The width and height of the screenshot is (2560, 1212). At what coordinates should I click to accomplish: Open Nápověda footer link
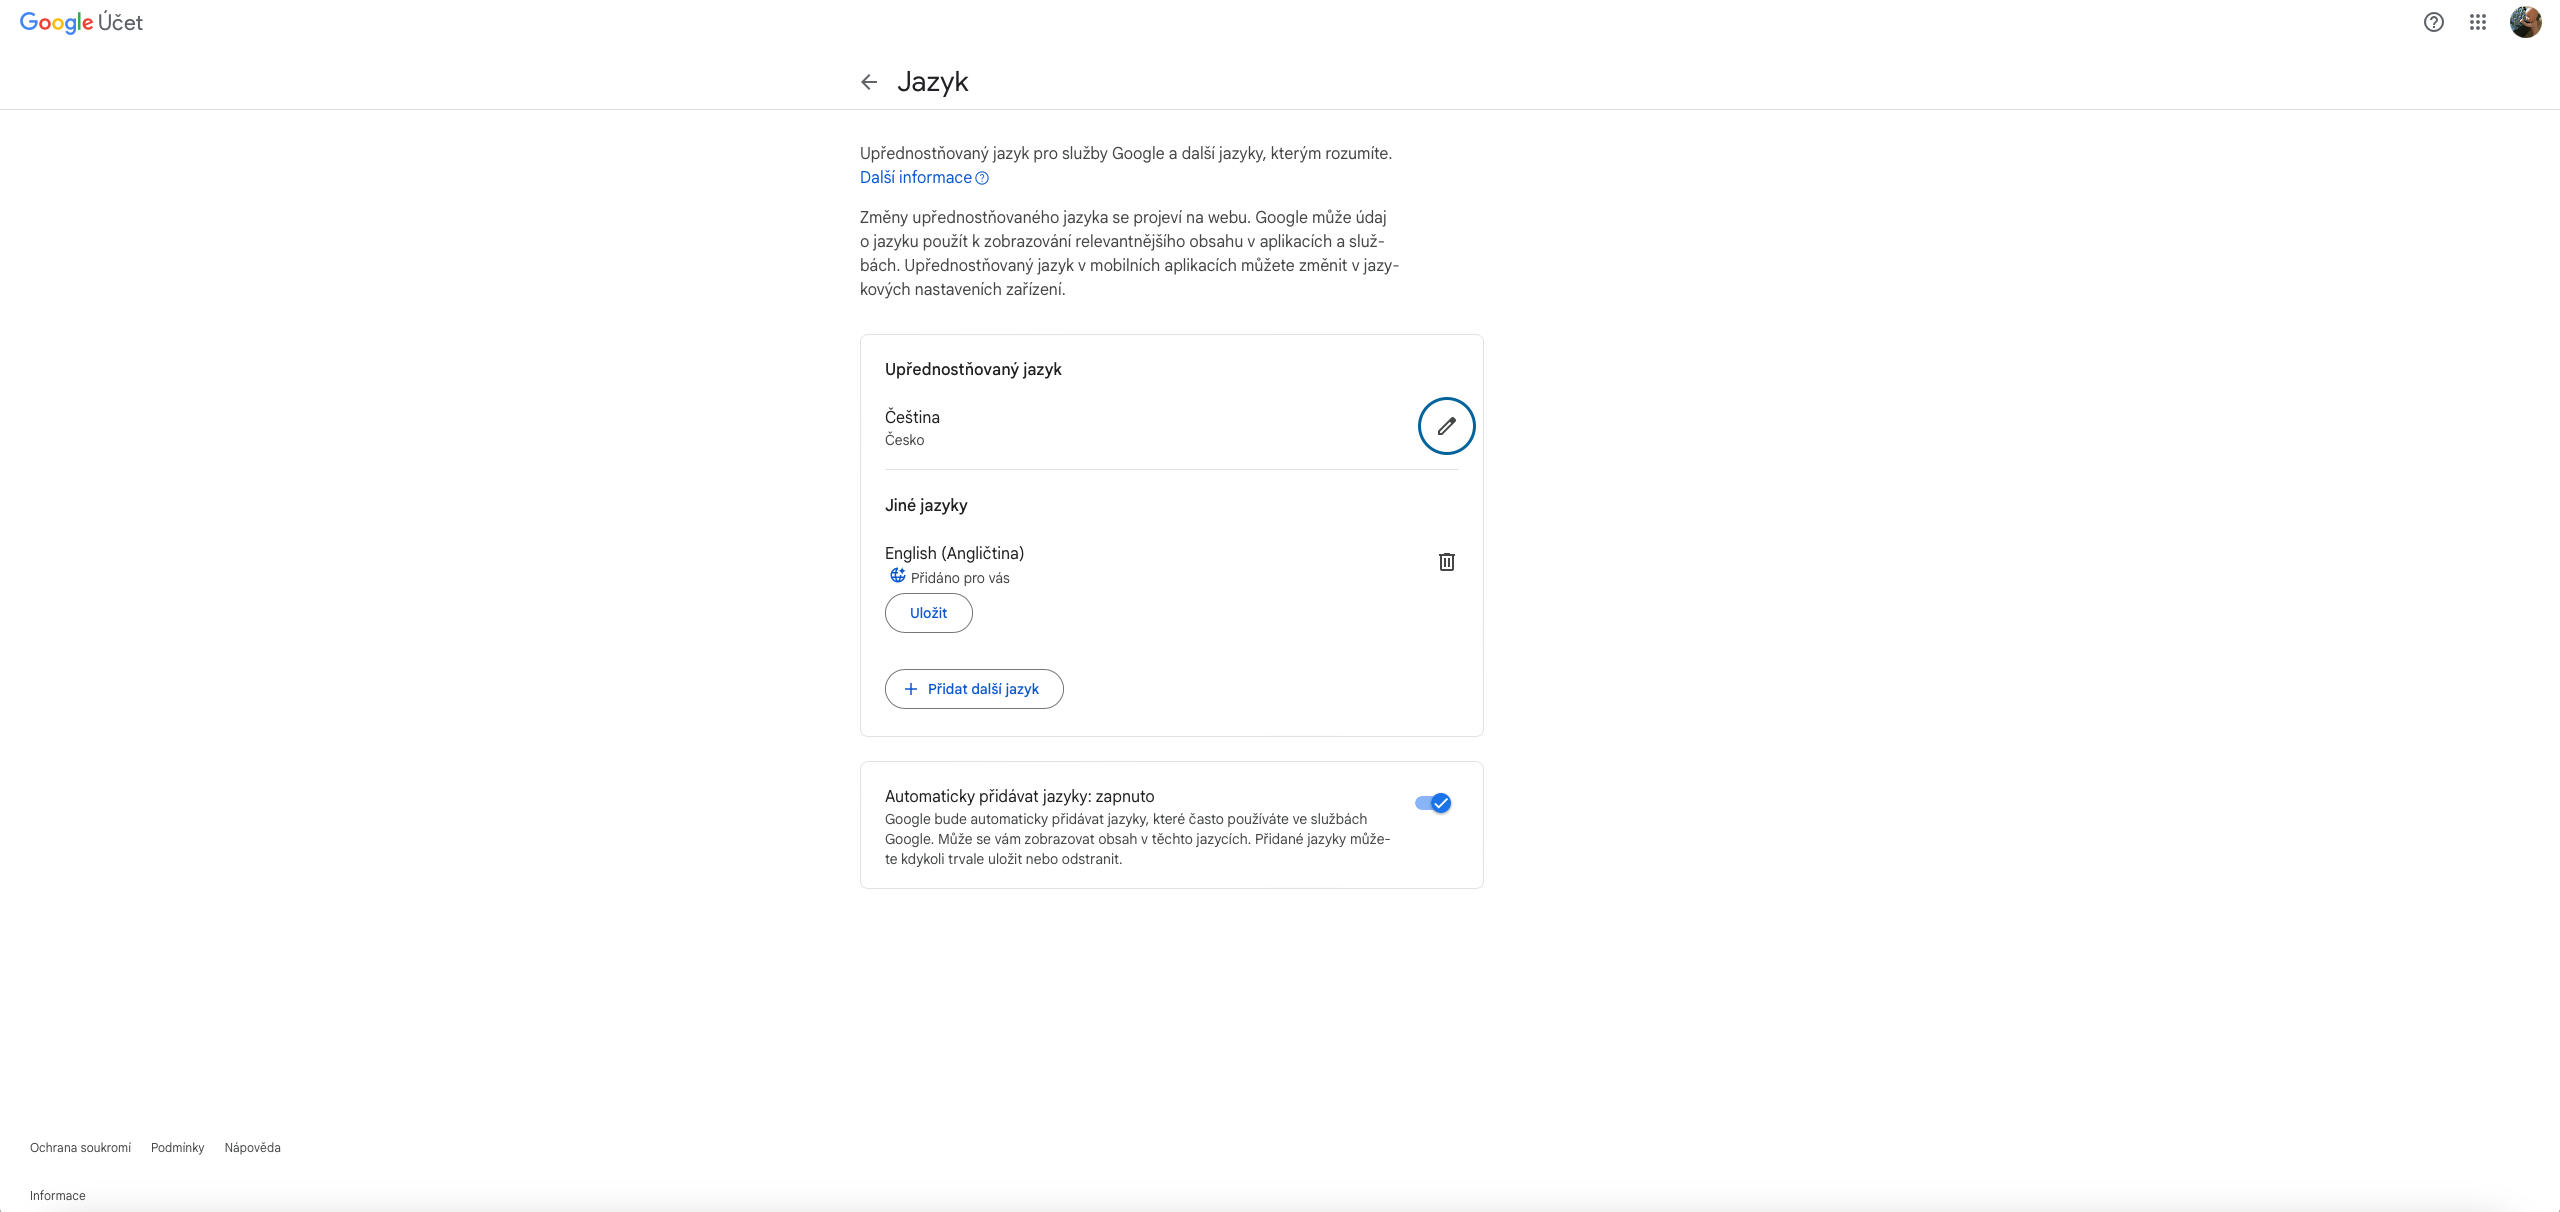[252, 1148]
